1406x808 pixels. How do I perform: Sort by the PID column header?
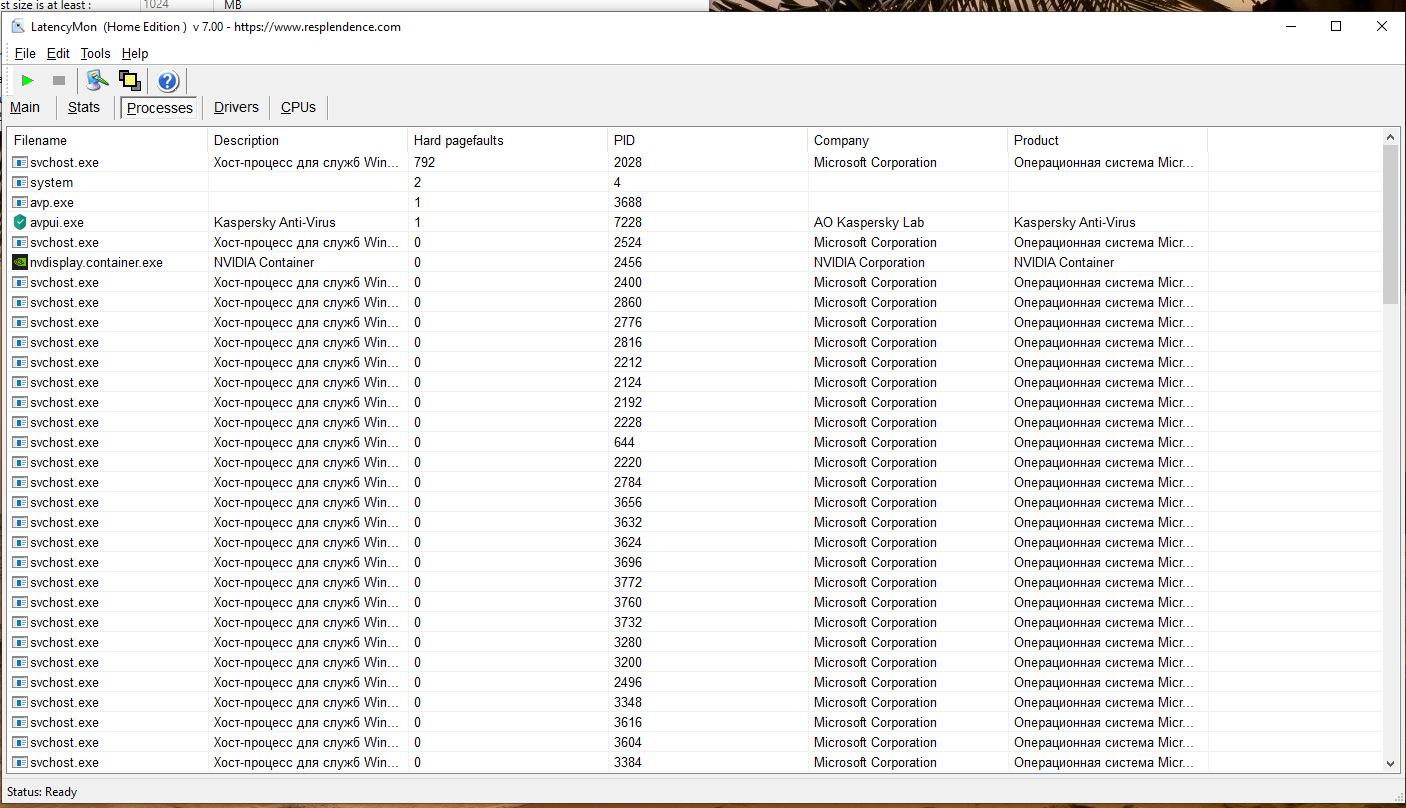pos(708,140)
